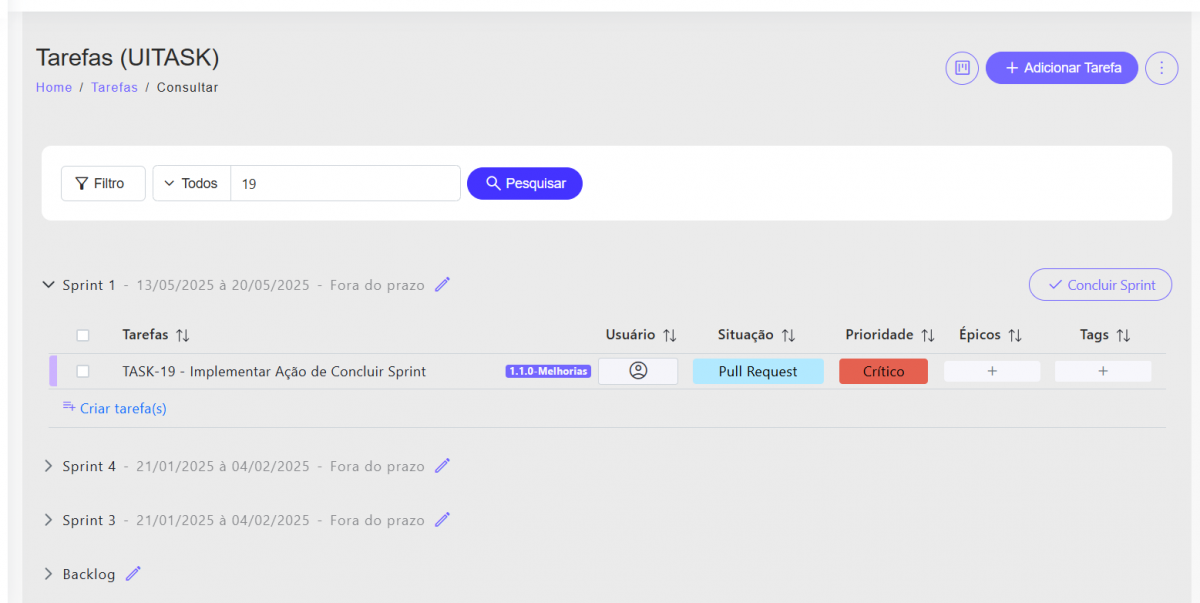Expand the Sprint 4 section
1200x603 pixels.
click(48, 466)
